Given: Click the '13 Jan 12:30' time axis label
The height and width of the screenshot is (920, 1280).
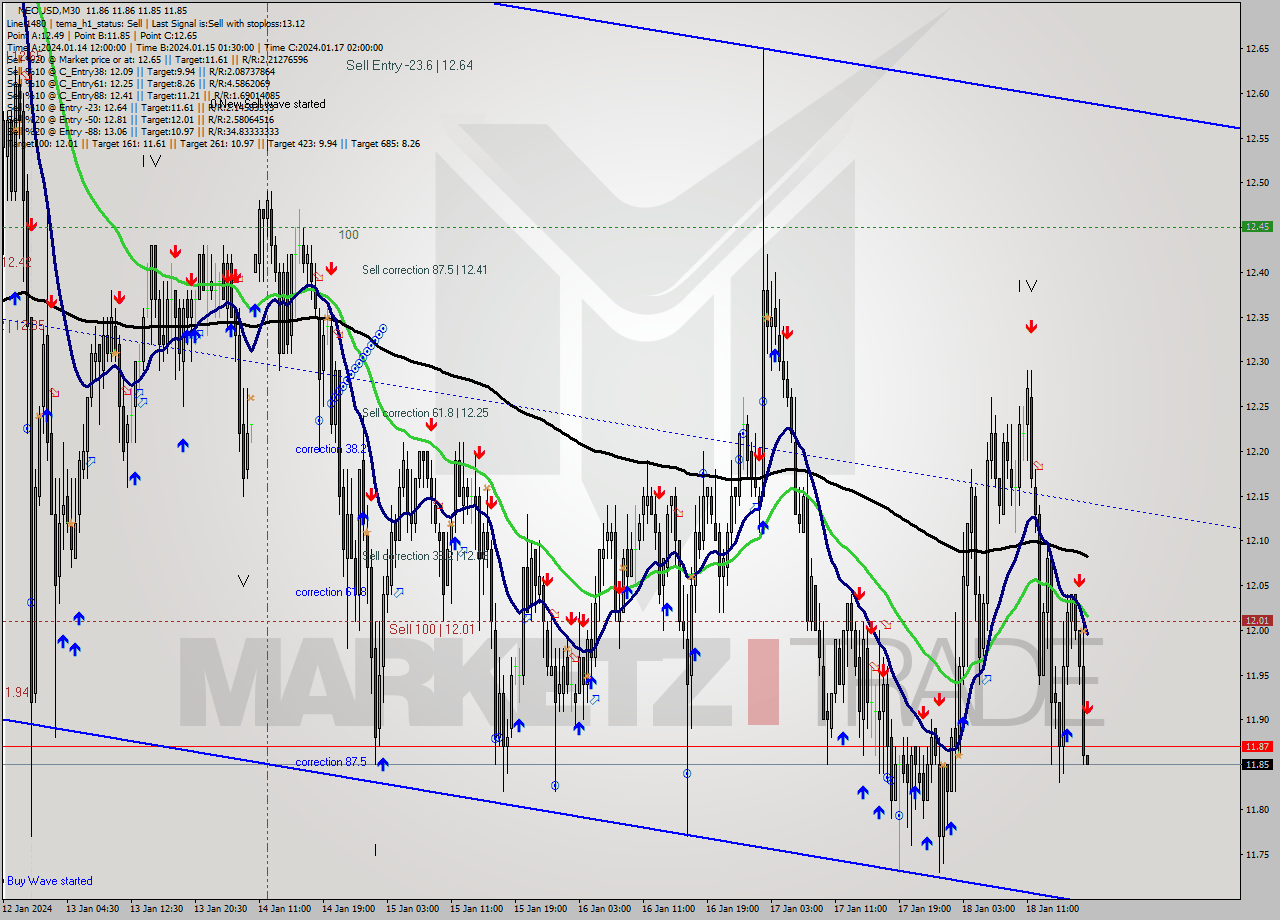Looking at the screenshot, I should 155,909.
